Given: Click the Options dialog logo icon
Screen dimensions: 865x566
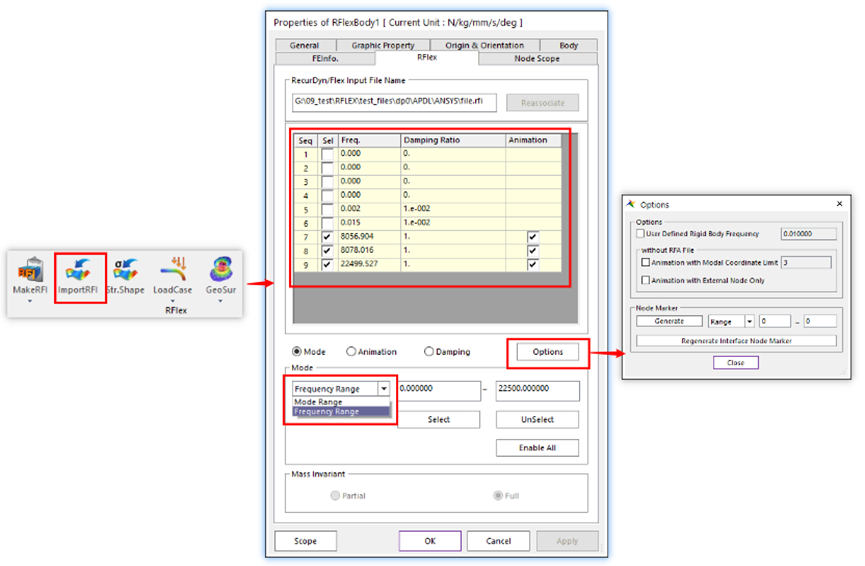Looking at the screenshot, I should (631, 204).
